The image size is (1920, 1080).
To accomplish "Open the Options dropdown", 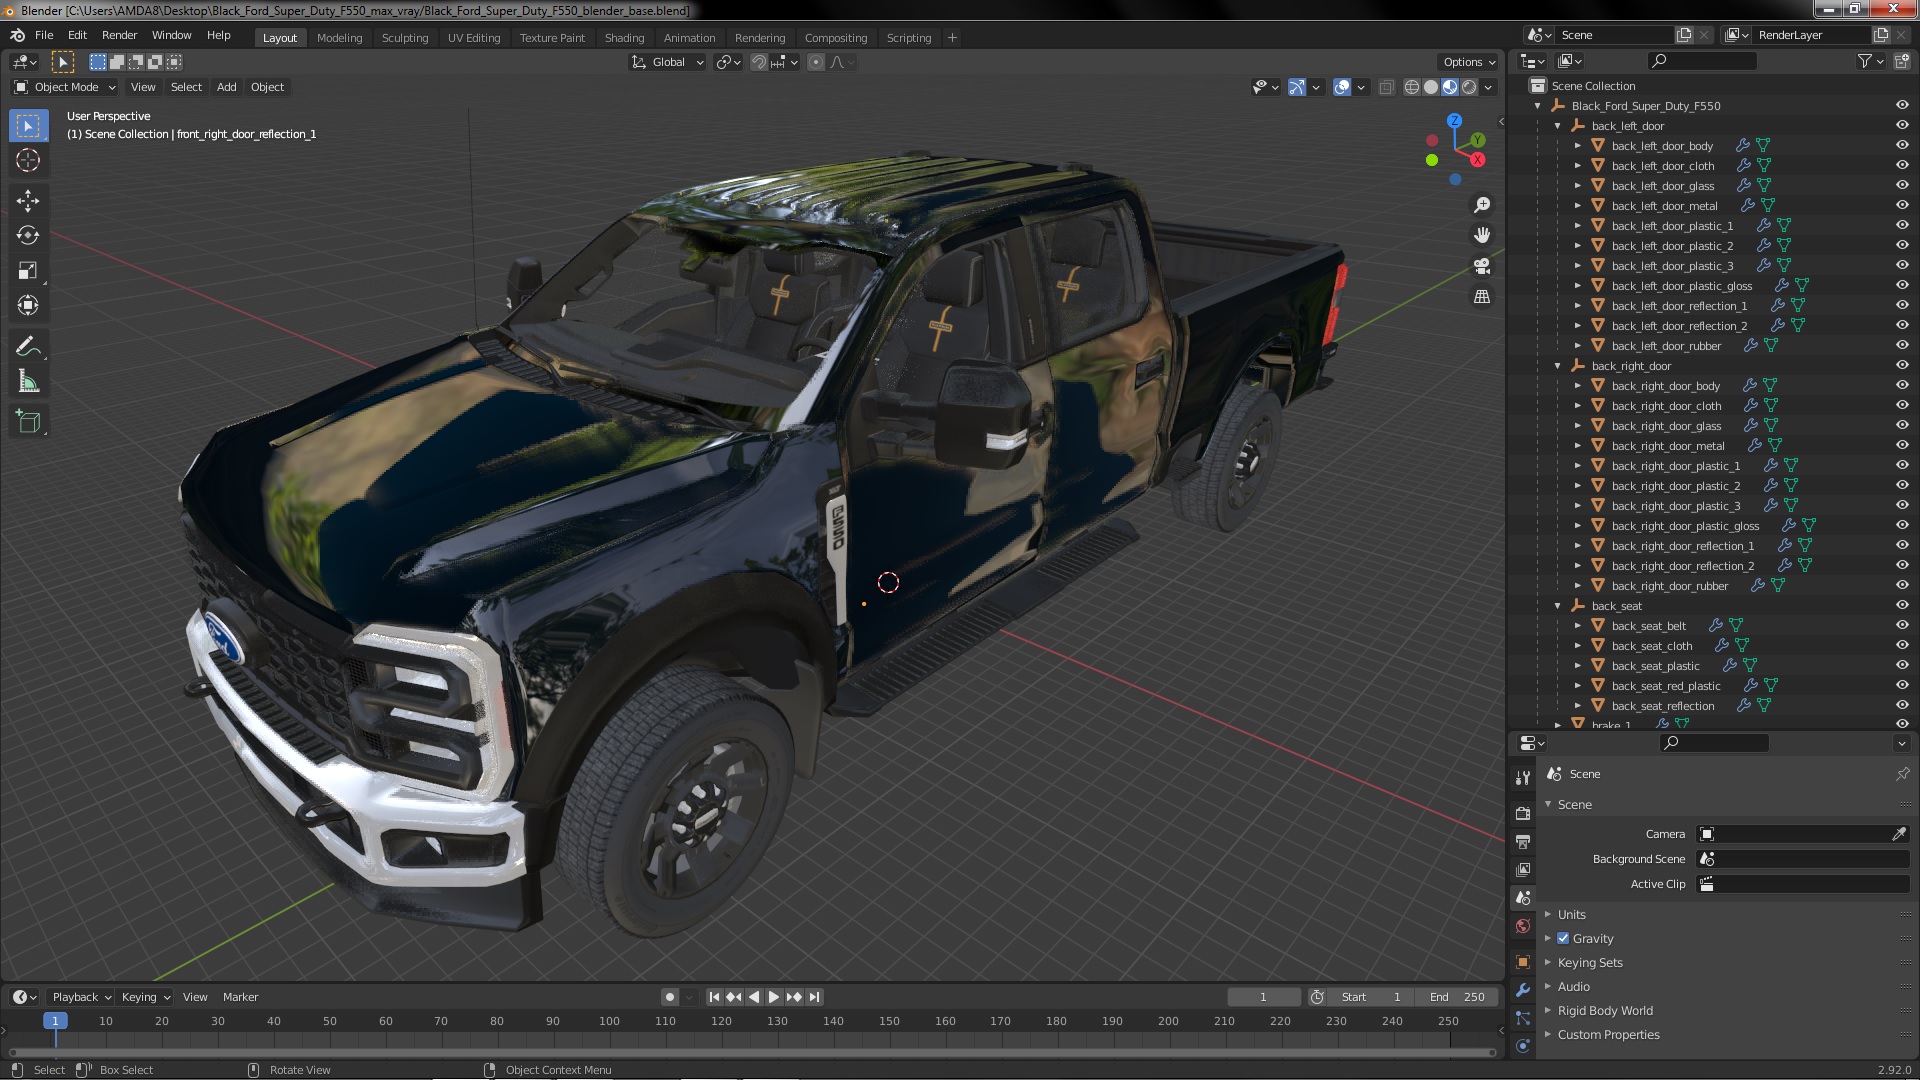I will click(x=1469, y=62).
